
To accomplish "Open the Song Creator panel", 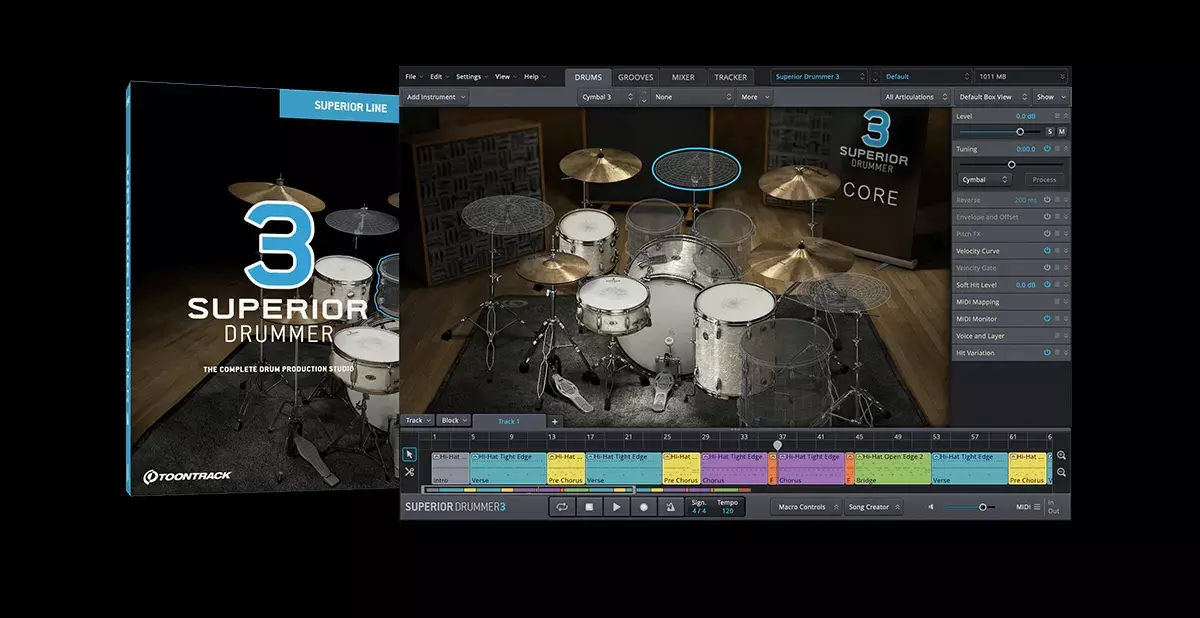I will pyautogui.click(x=874, y=507).
